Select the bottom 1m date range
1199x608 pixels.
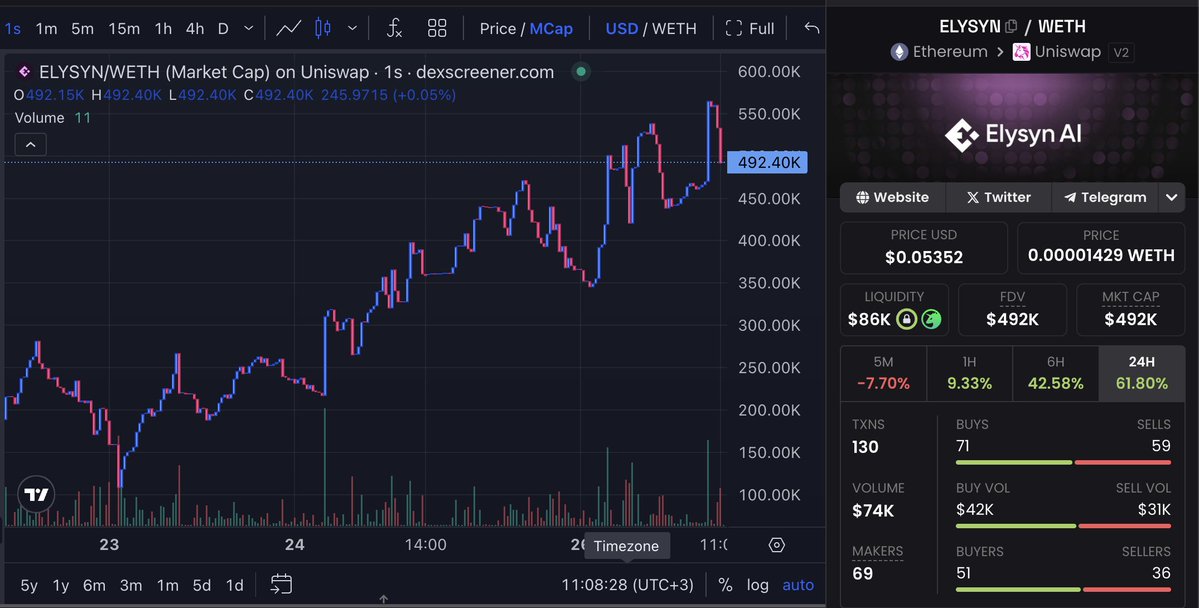[167, 585]
